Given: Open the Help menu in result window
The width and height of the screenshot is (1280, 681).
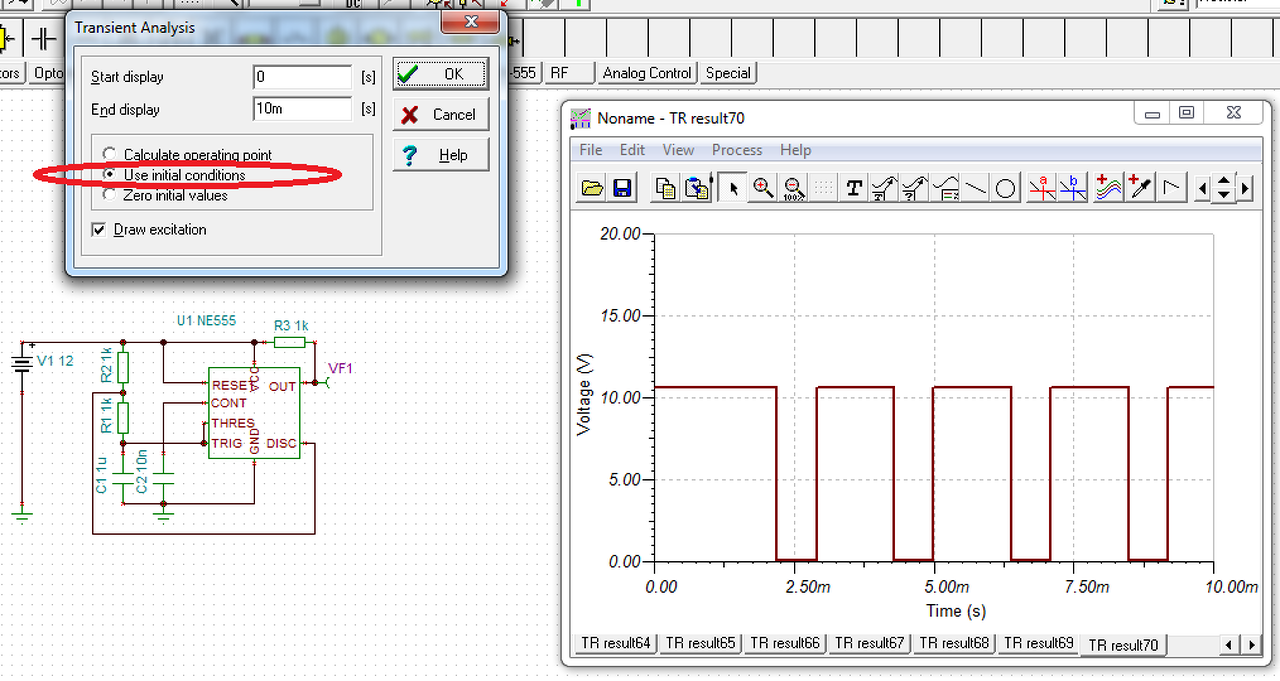Looking at the screenshot, I should (x=796, y=150).
